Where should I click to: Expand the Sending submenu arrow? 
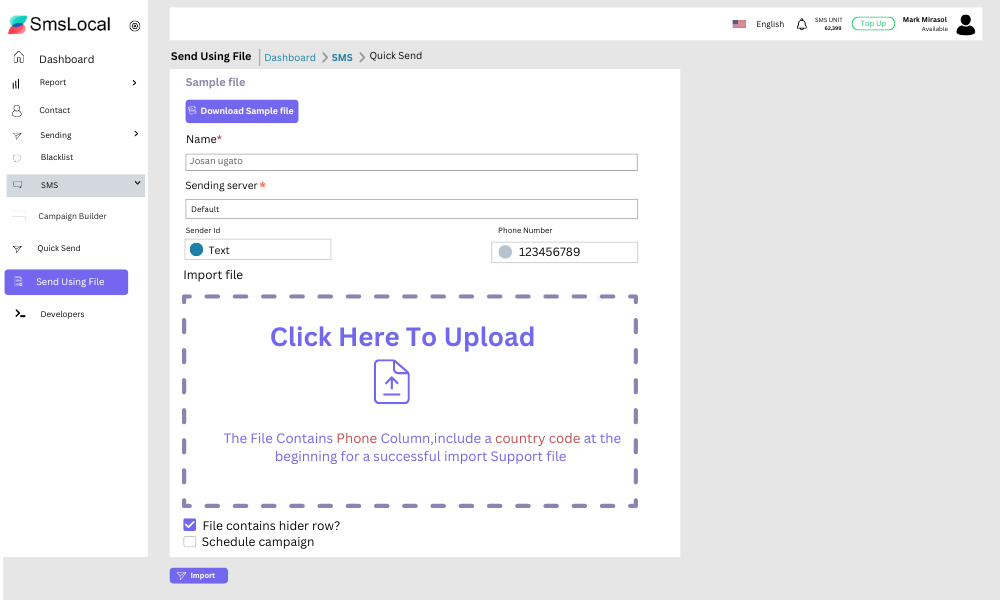(x=136, y=134)
